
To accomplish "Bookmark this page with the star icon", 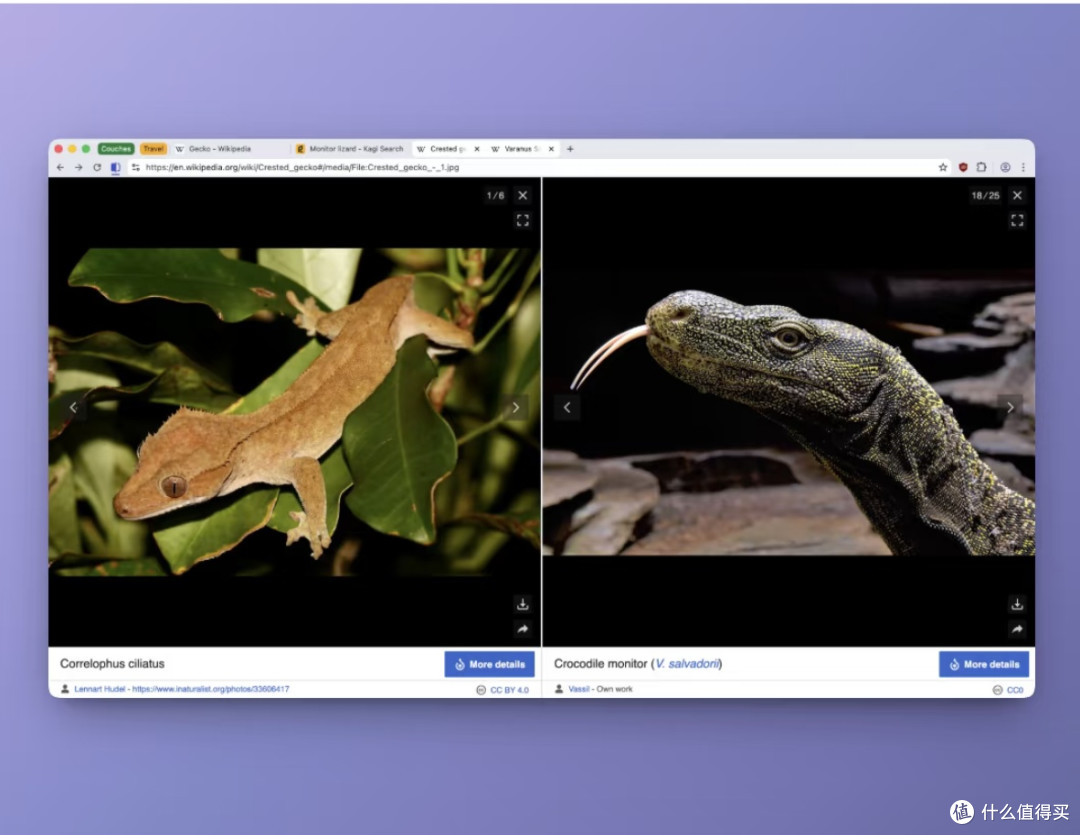I will pyautogui.click(x=943, y=167).
